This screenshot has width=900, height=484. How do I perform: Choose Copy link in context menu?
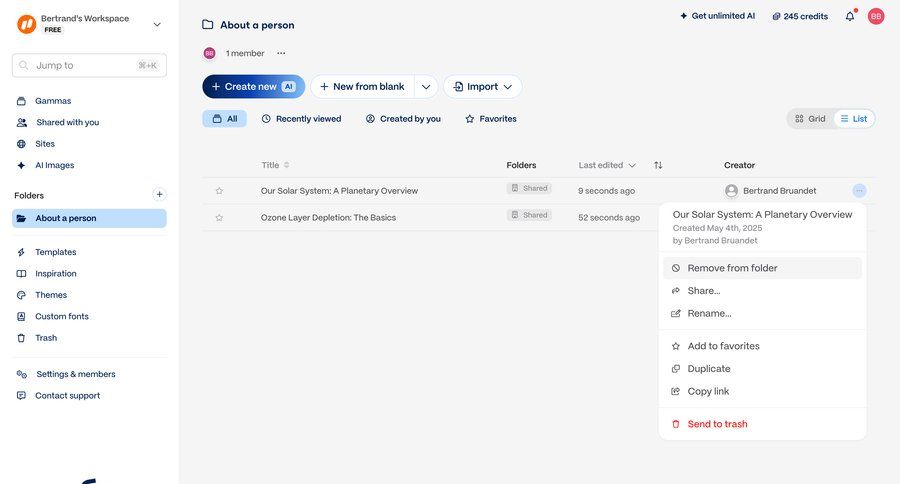point(762,392)
